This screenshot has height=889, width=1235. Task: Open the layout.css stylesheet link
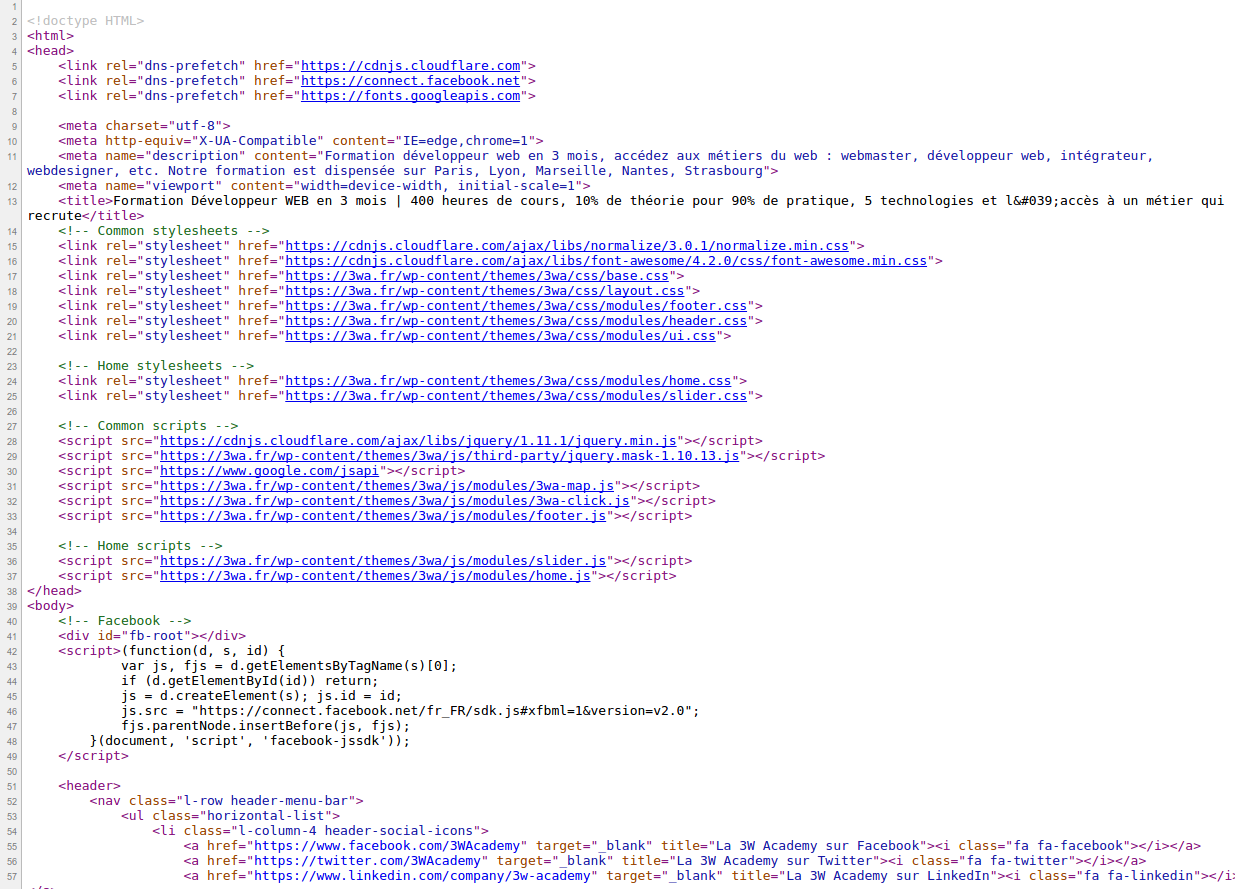pos(485,290)
